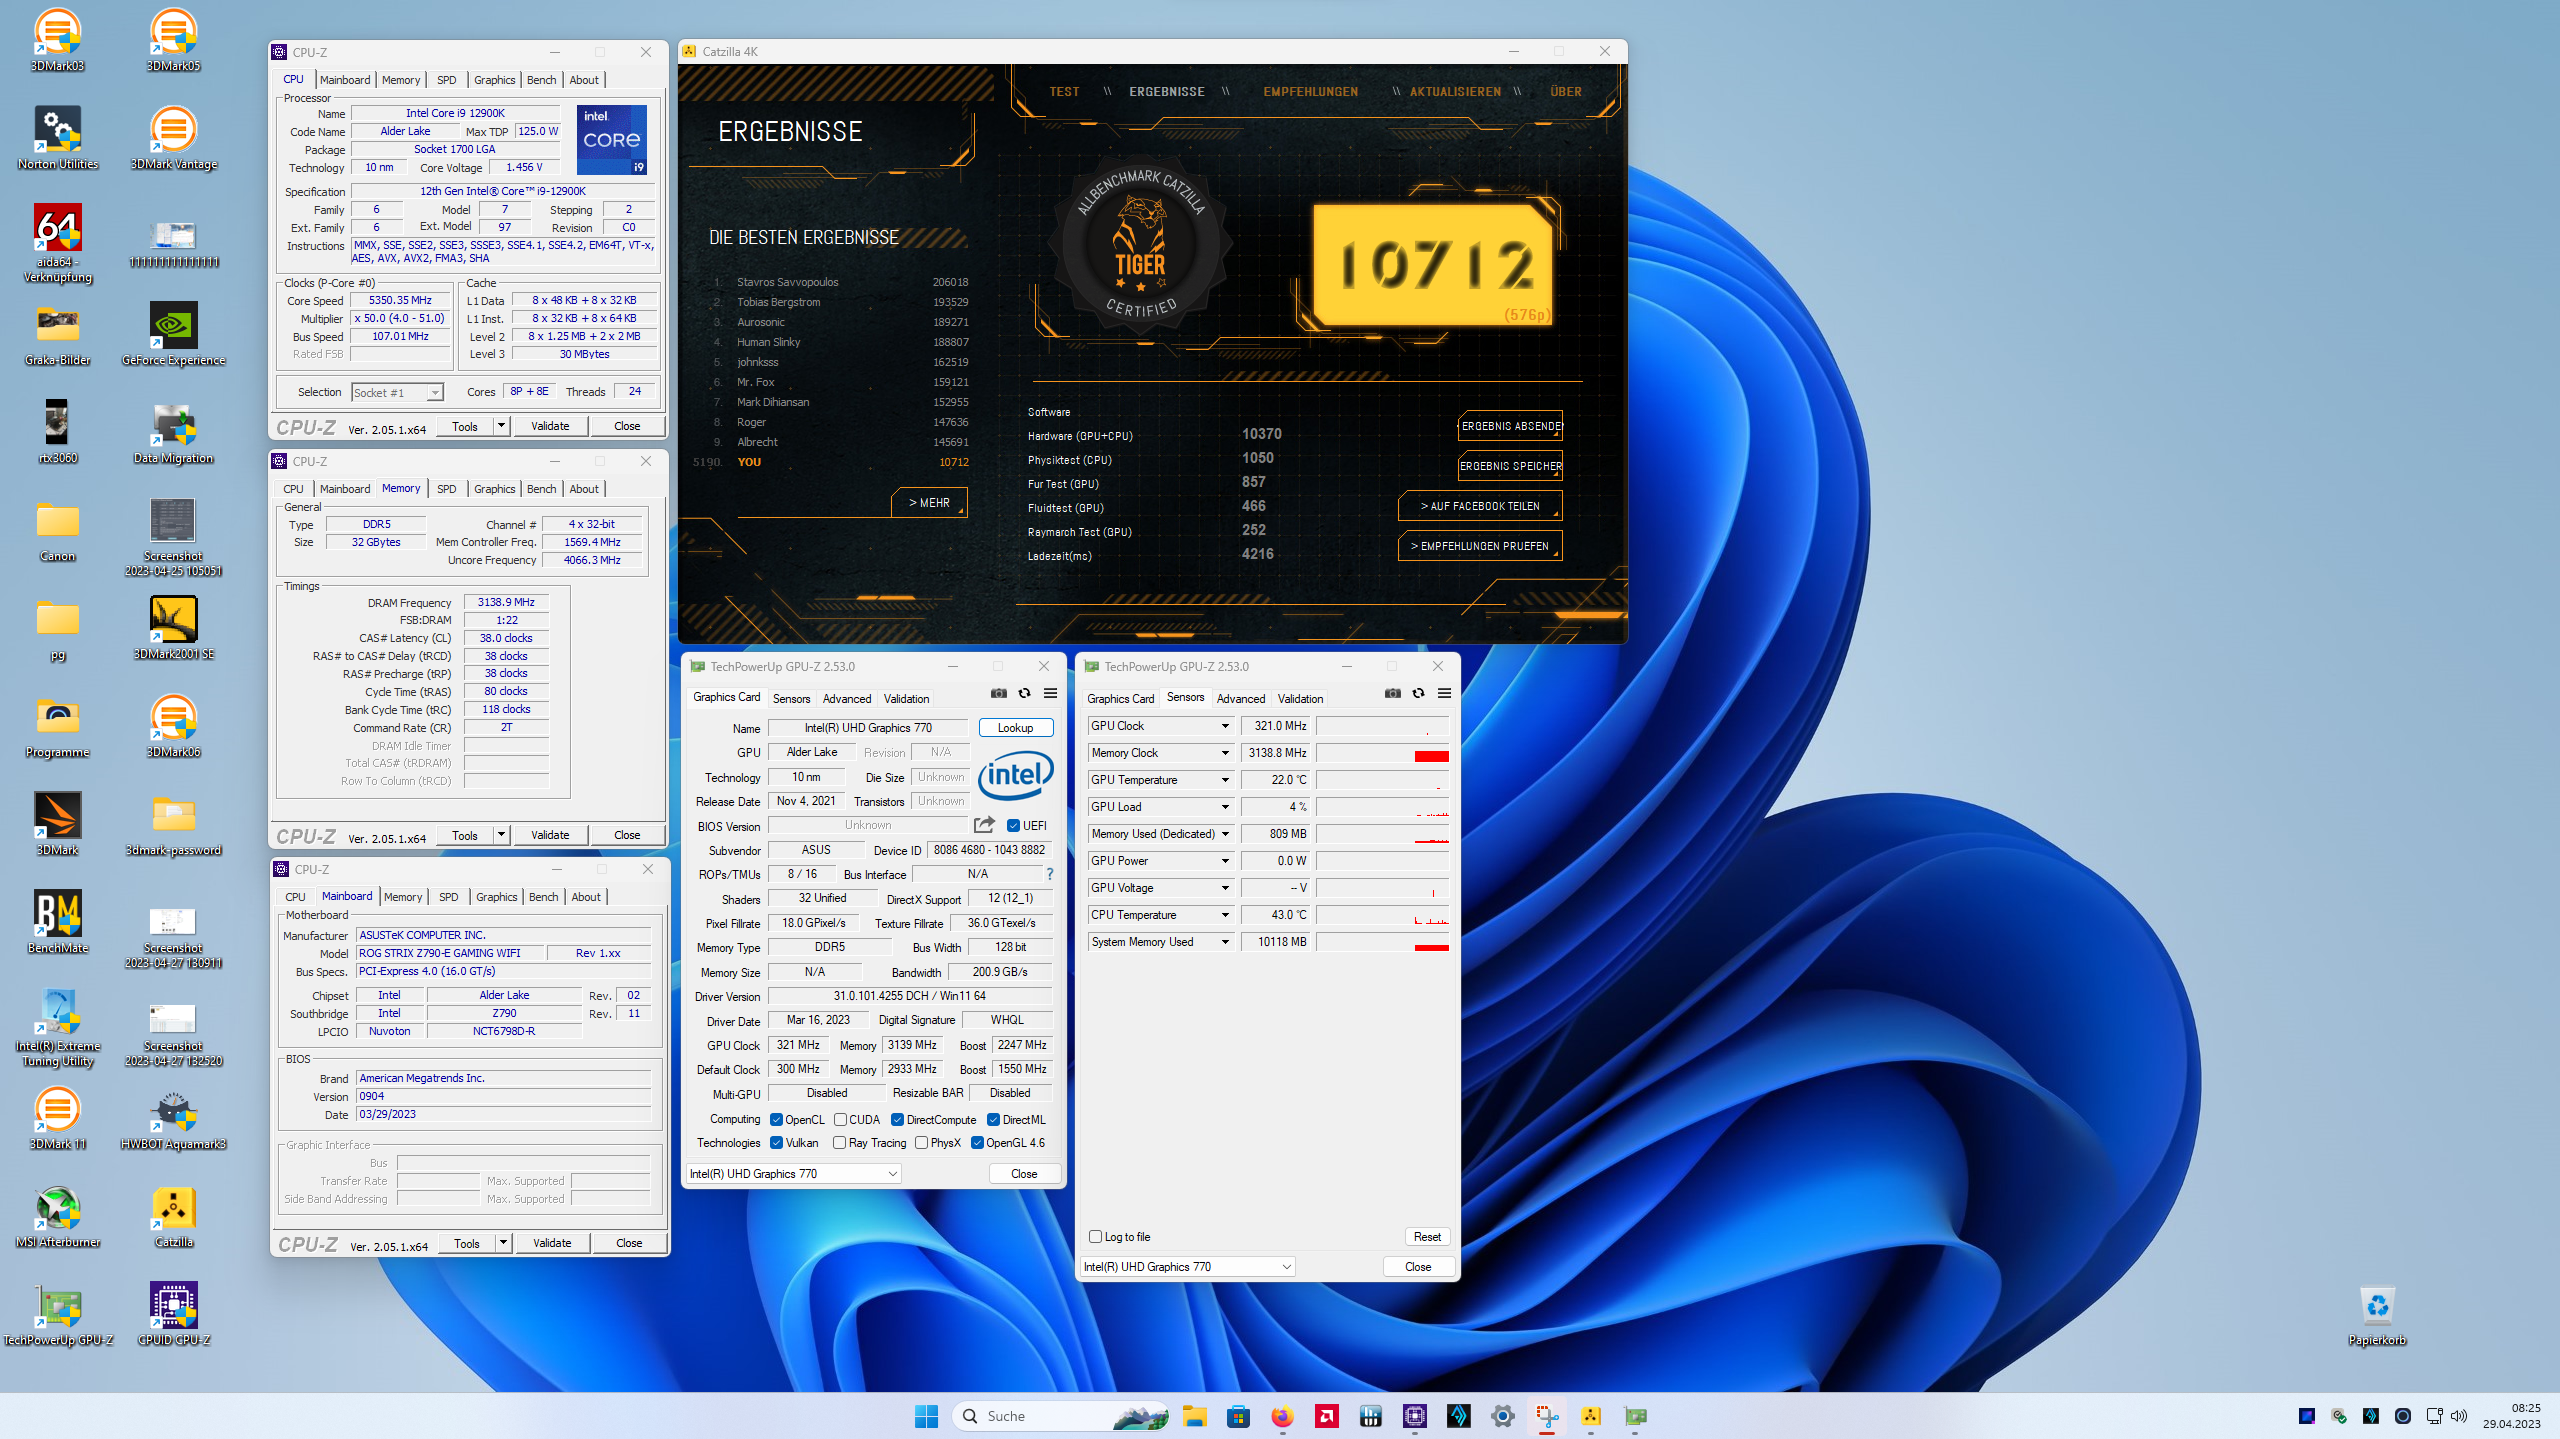Open SPD tab in CPU-Z Memory window
Screen dimensions: 2560x1439
(446, 489)
